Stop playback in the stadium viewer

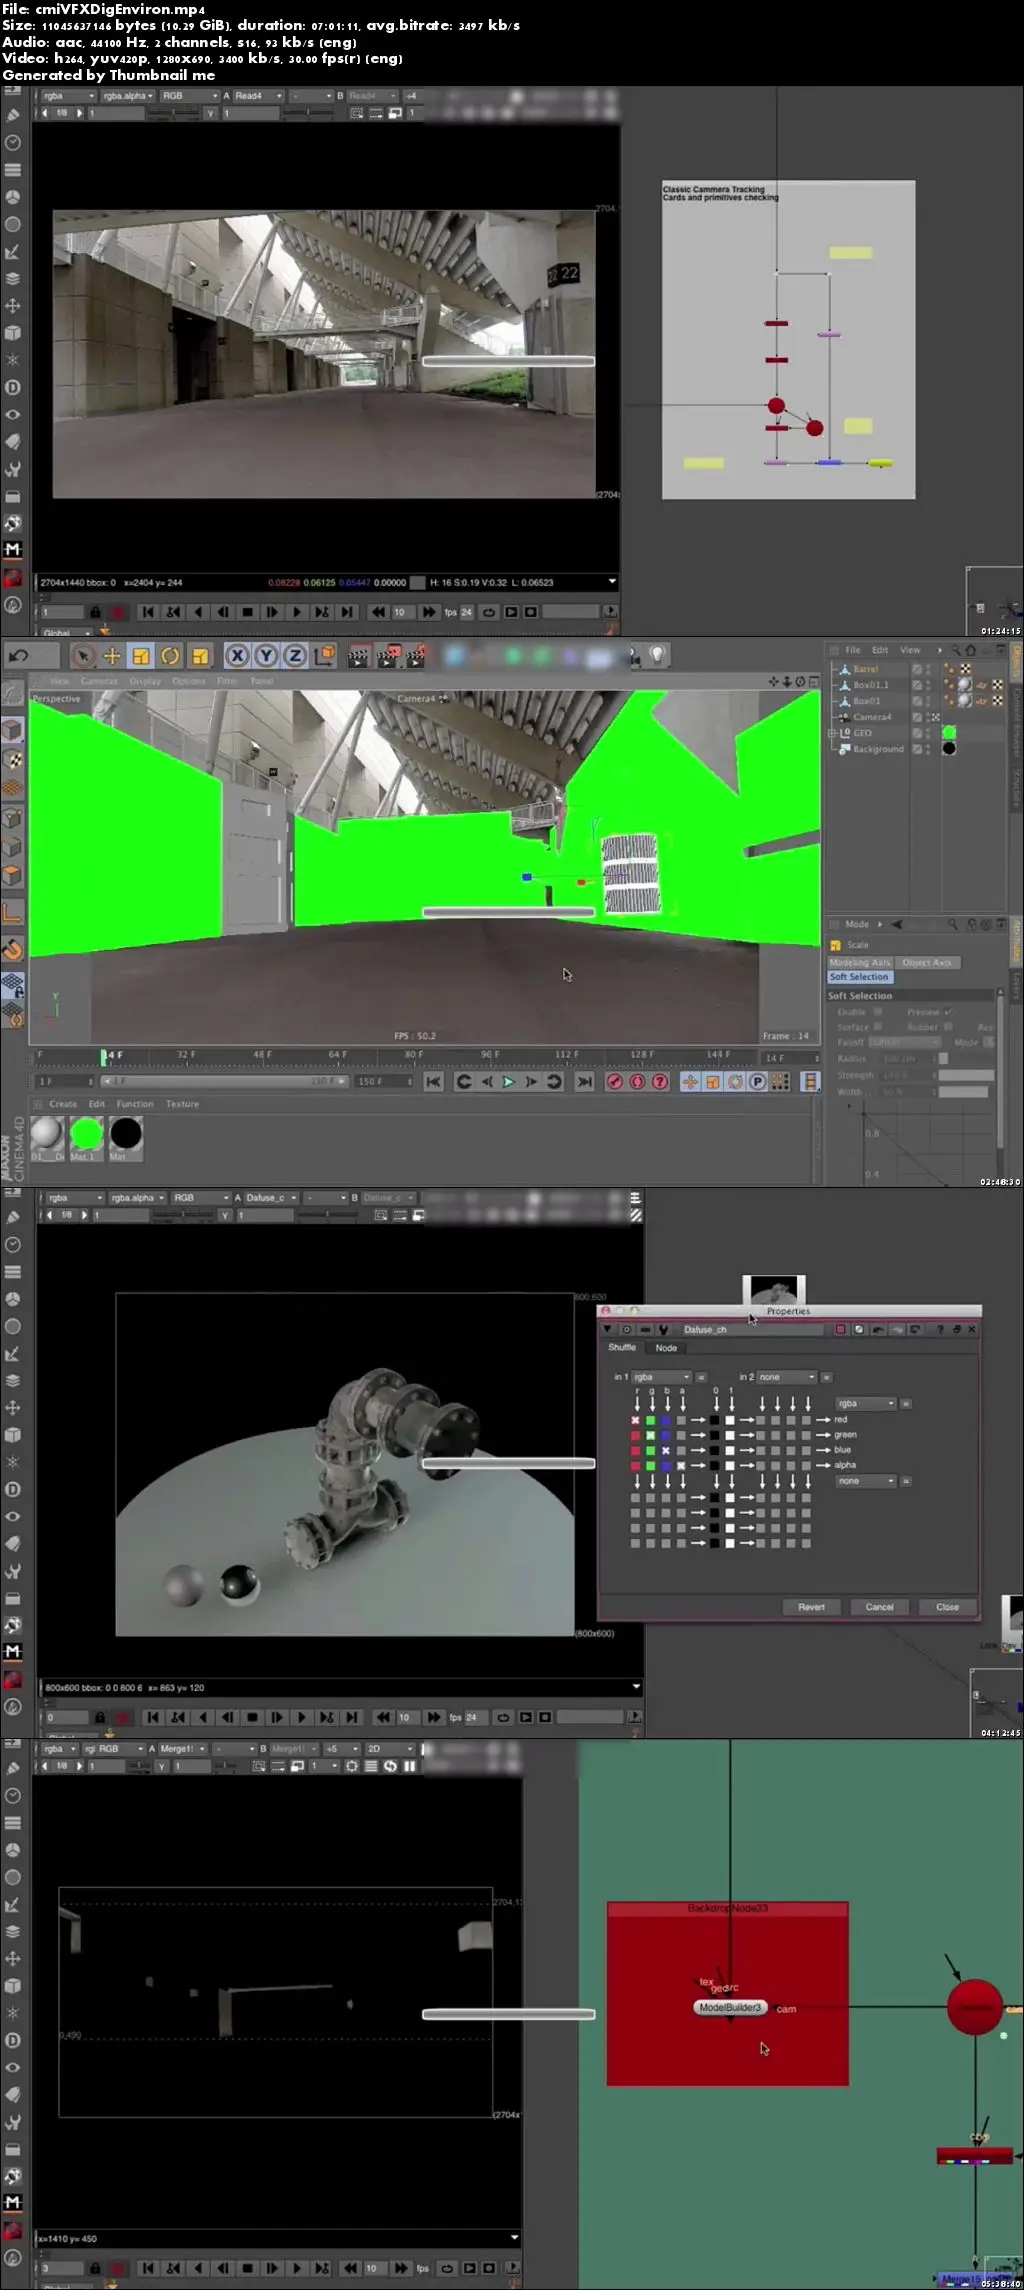[247, 612]
